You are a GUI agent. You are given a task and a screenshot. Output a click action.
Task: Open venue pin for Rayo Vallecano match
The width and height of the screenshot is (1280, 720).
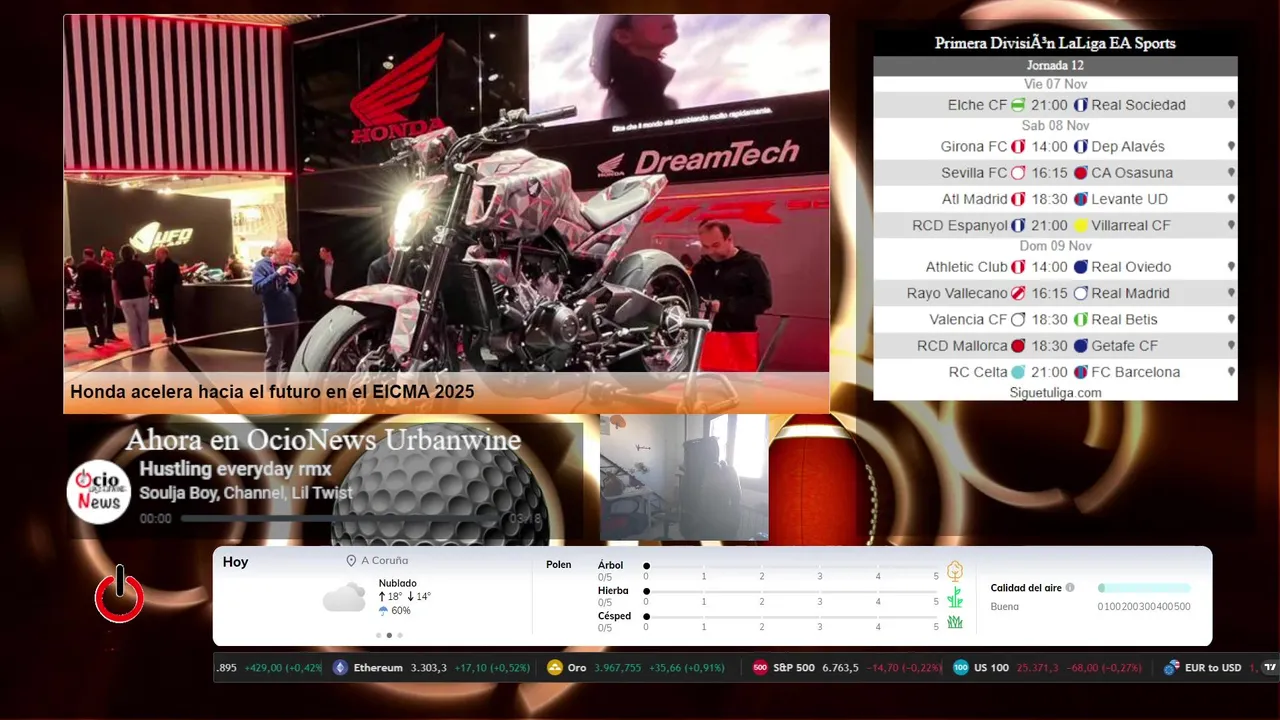(1231, 294)
